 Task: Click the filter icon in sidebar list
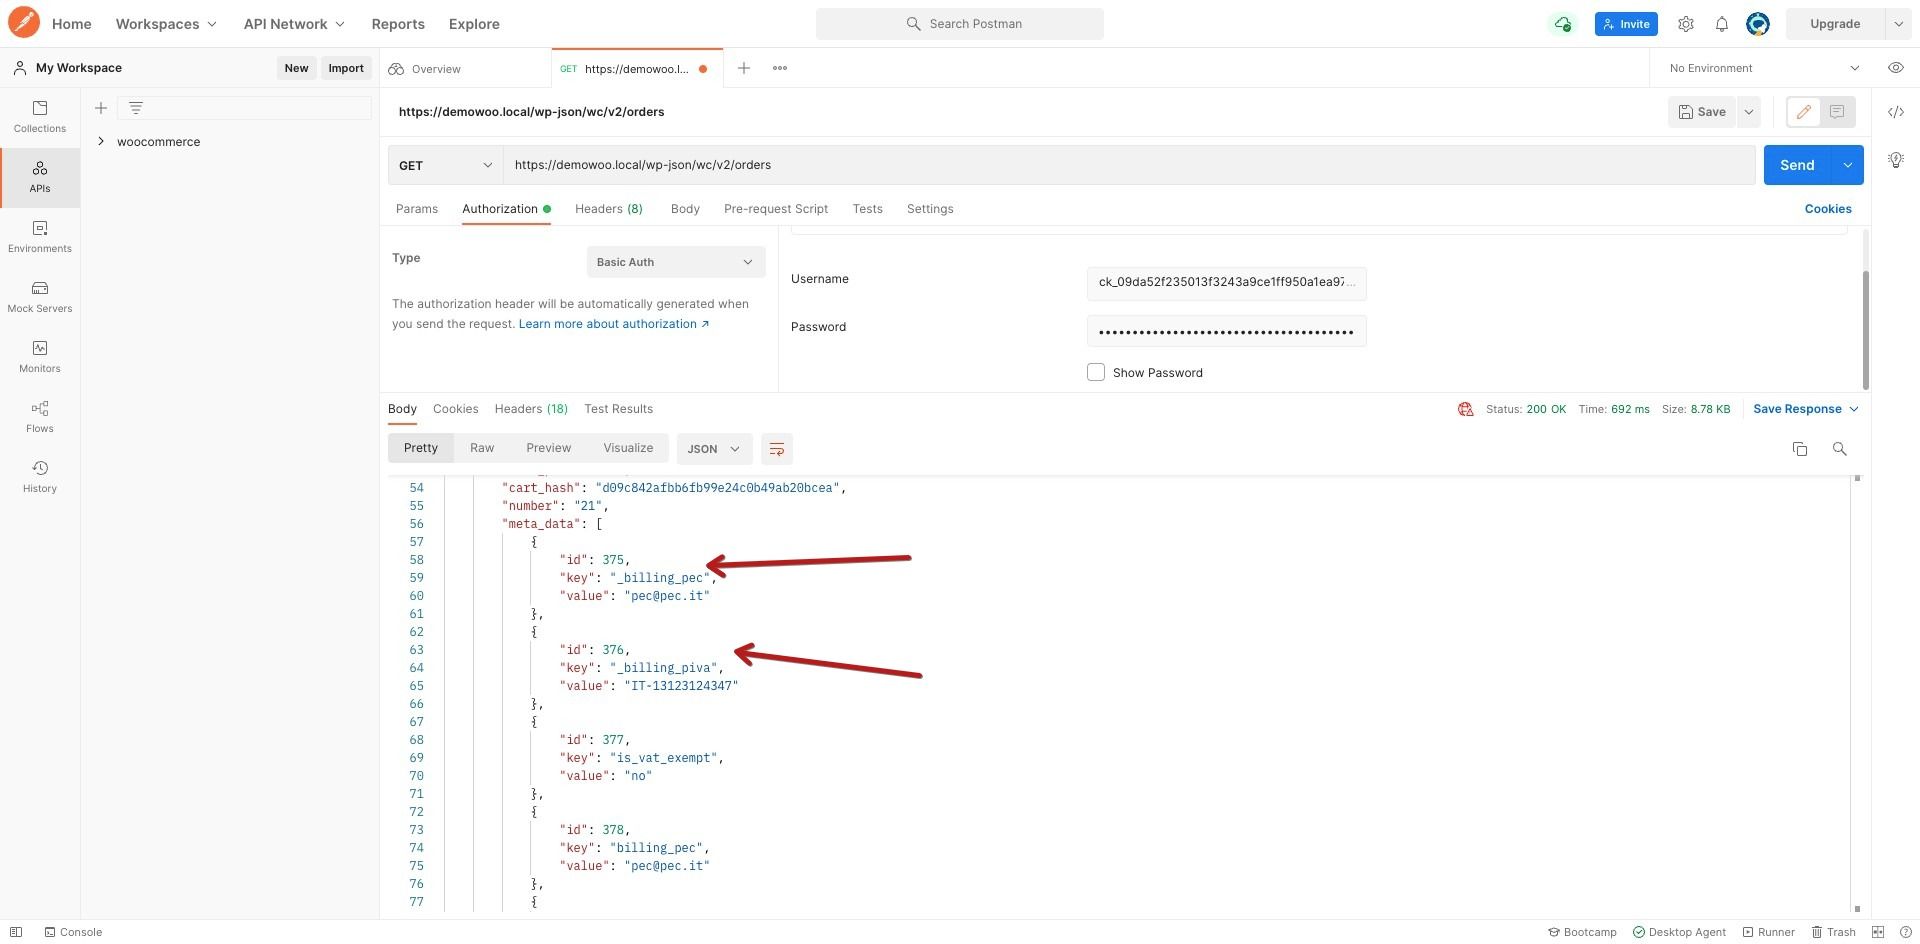click(136, 108)
